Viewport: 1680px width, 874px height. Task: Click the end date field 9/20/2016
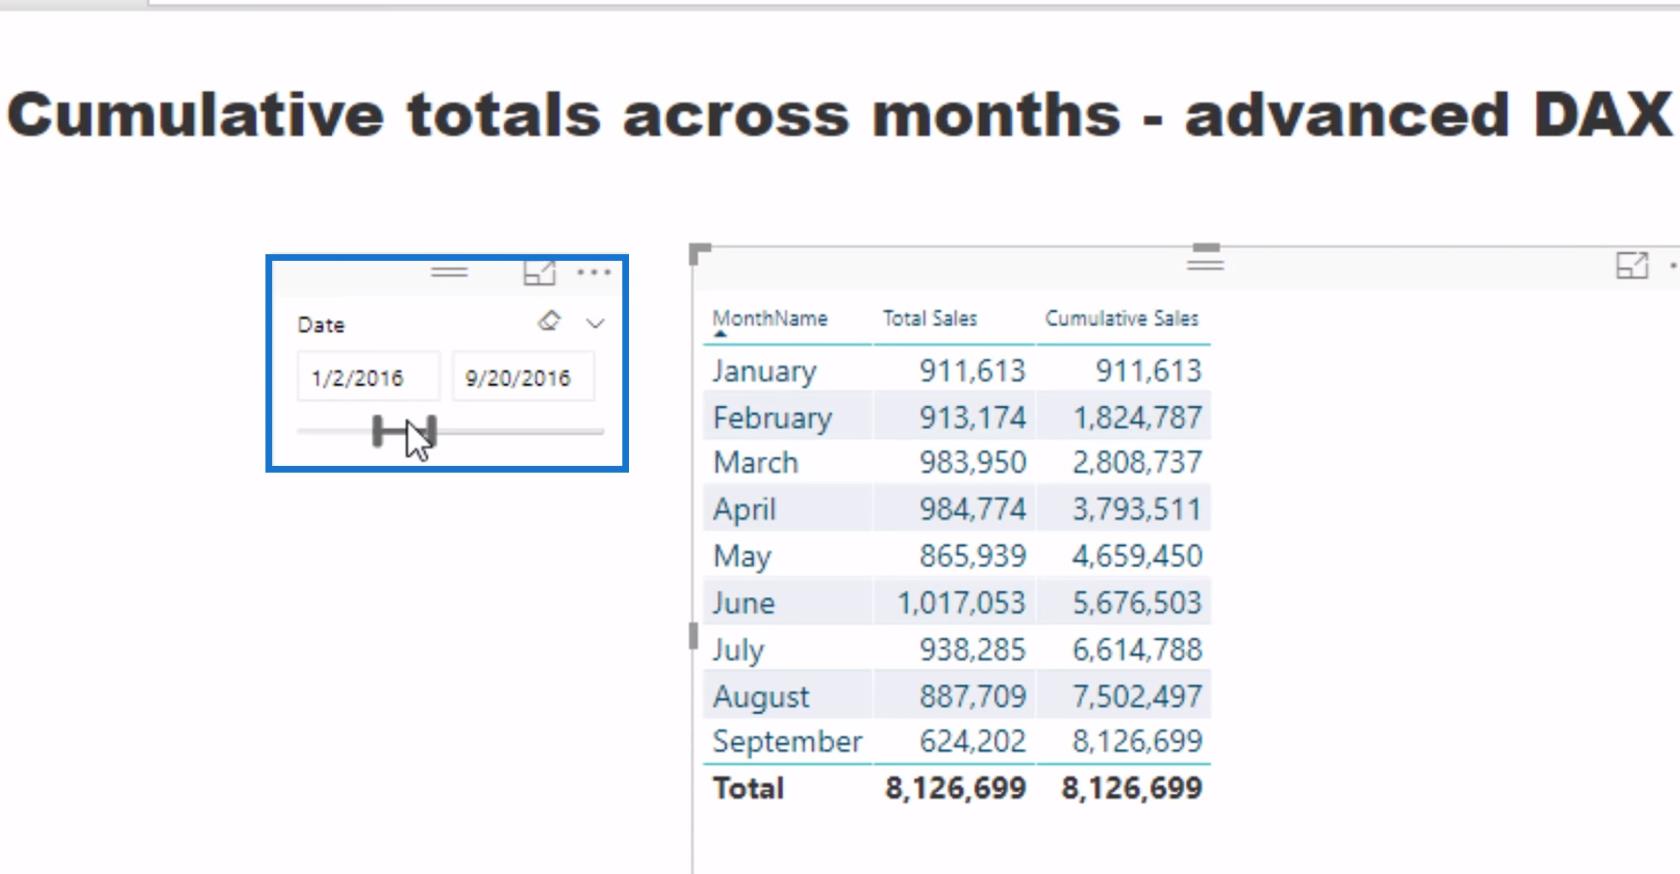click(523, 377)
